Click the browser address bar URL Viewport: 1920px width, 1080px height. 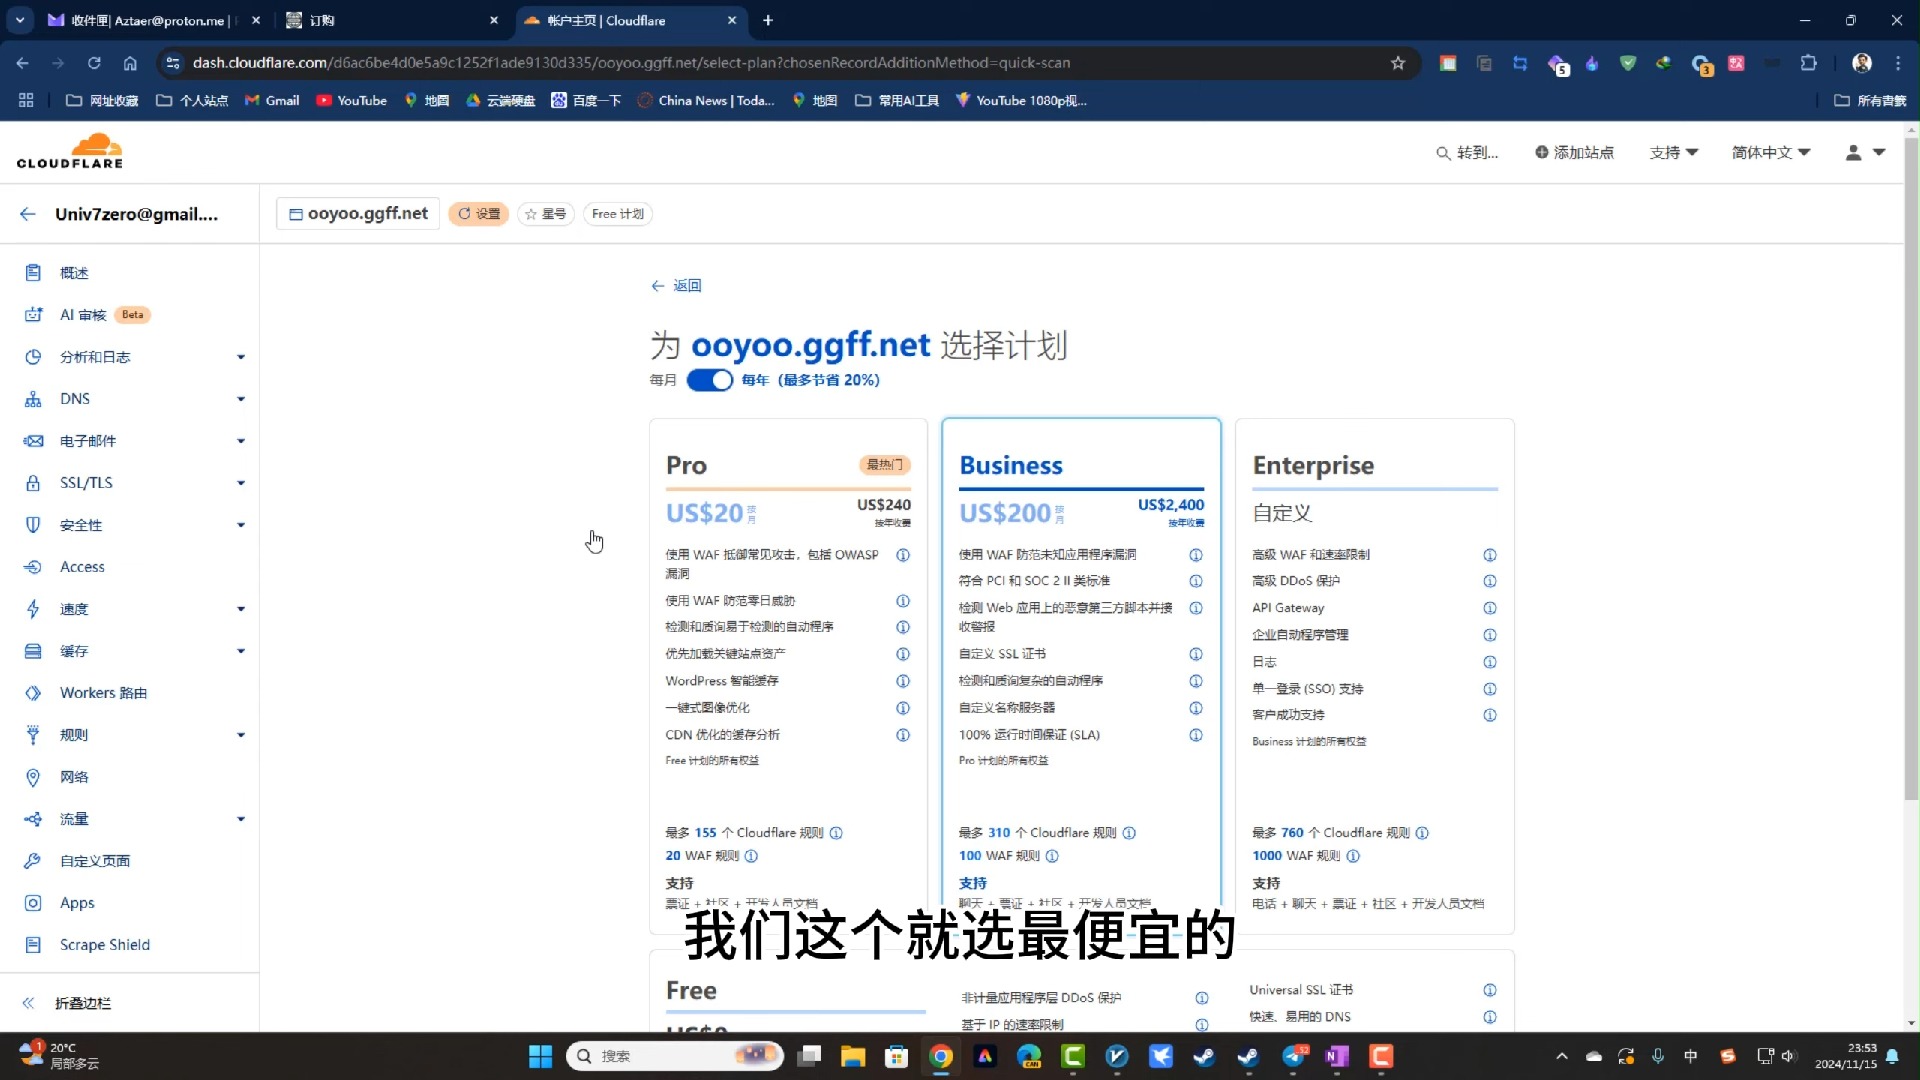click(631, 62)
